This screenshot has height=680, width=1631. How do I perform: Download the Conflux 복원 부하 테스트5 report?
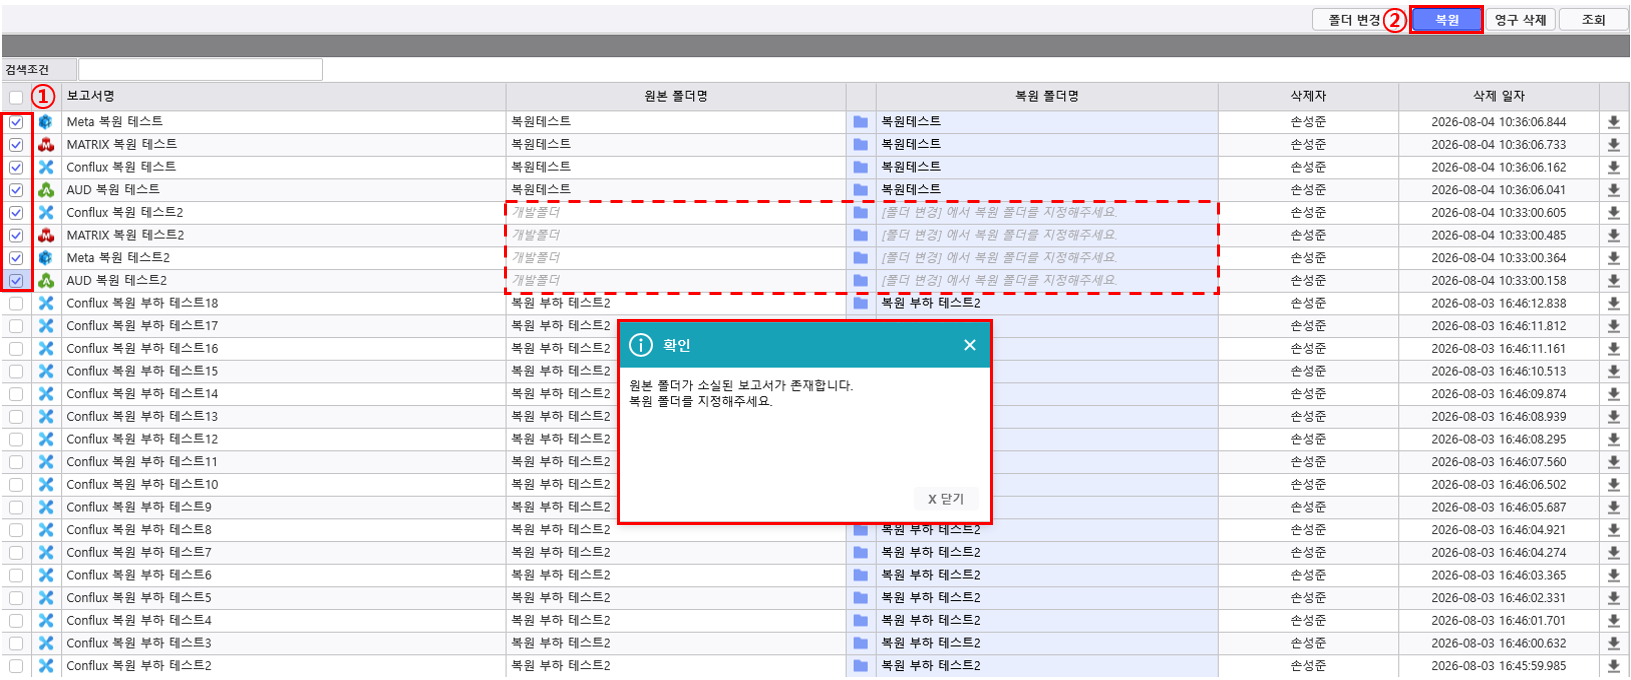tap(1613, 598)
